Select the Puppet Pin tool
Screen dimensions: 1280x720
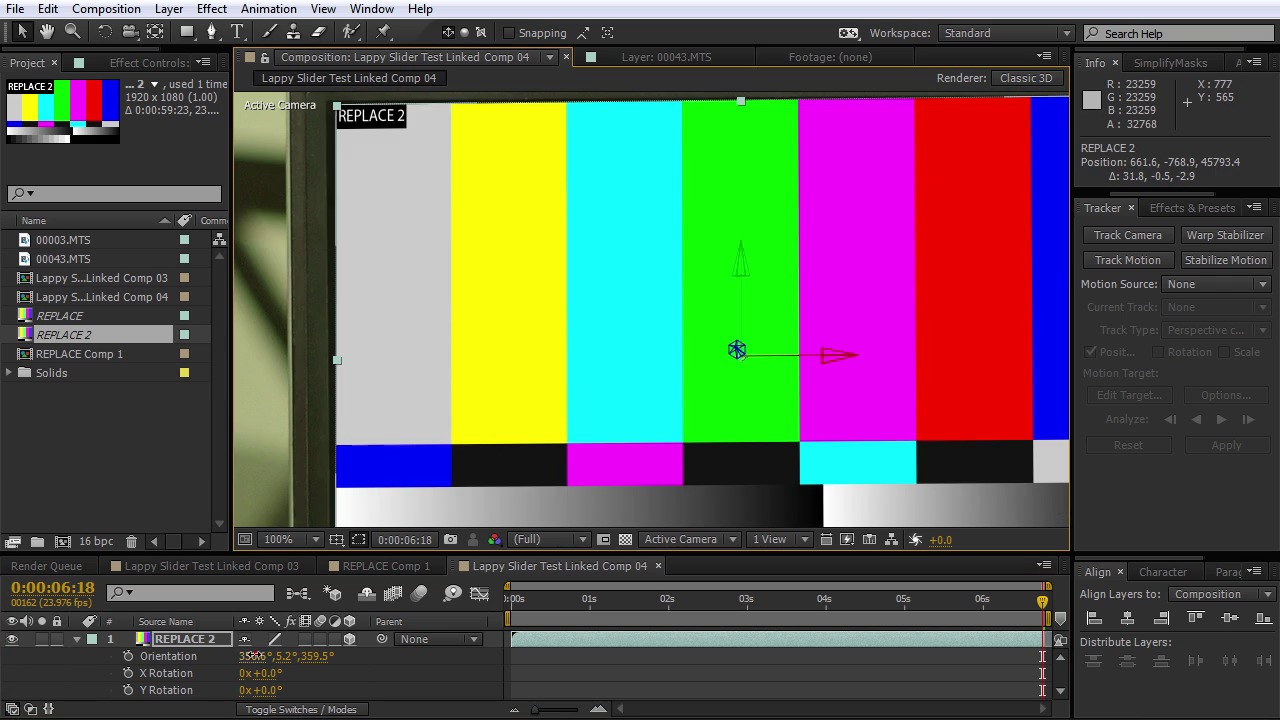tap(383, 32)
